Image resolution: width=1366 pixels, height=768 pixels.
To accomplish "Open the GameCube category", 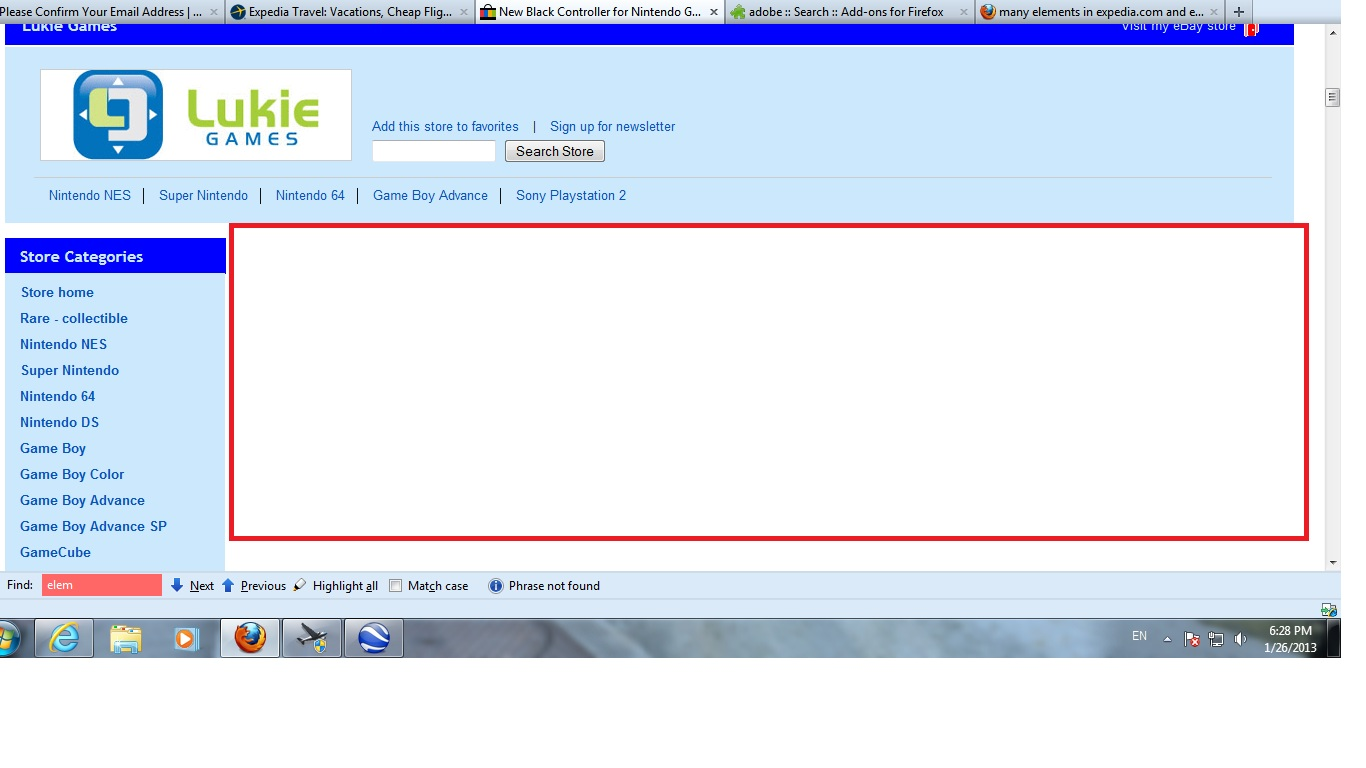I will [55, 552].
